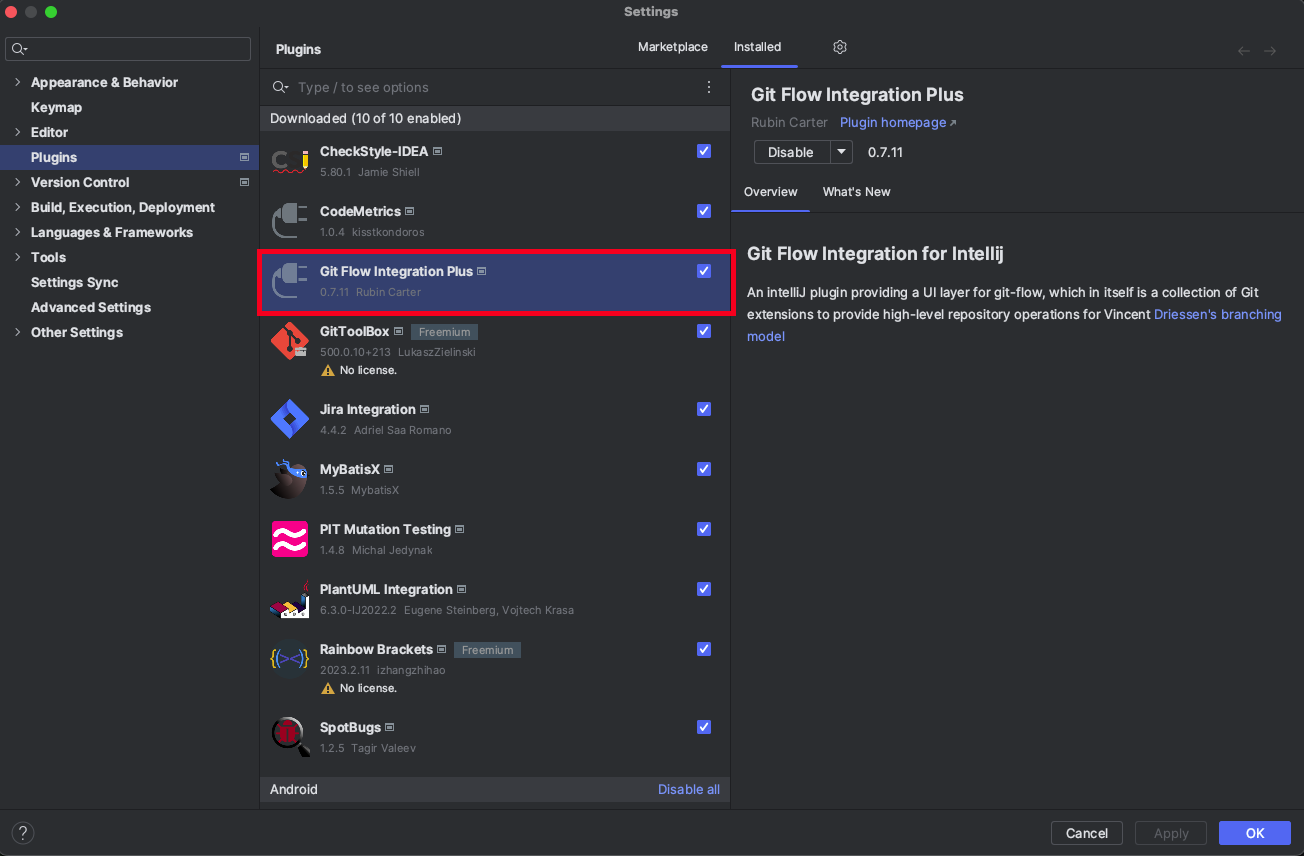Uncheck the SpotBugs plugin checkbox
This screenshot has height=856, width=1304.
(704, 727)
